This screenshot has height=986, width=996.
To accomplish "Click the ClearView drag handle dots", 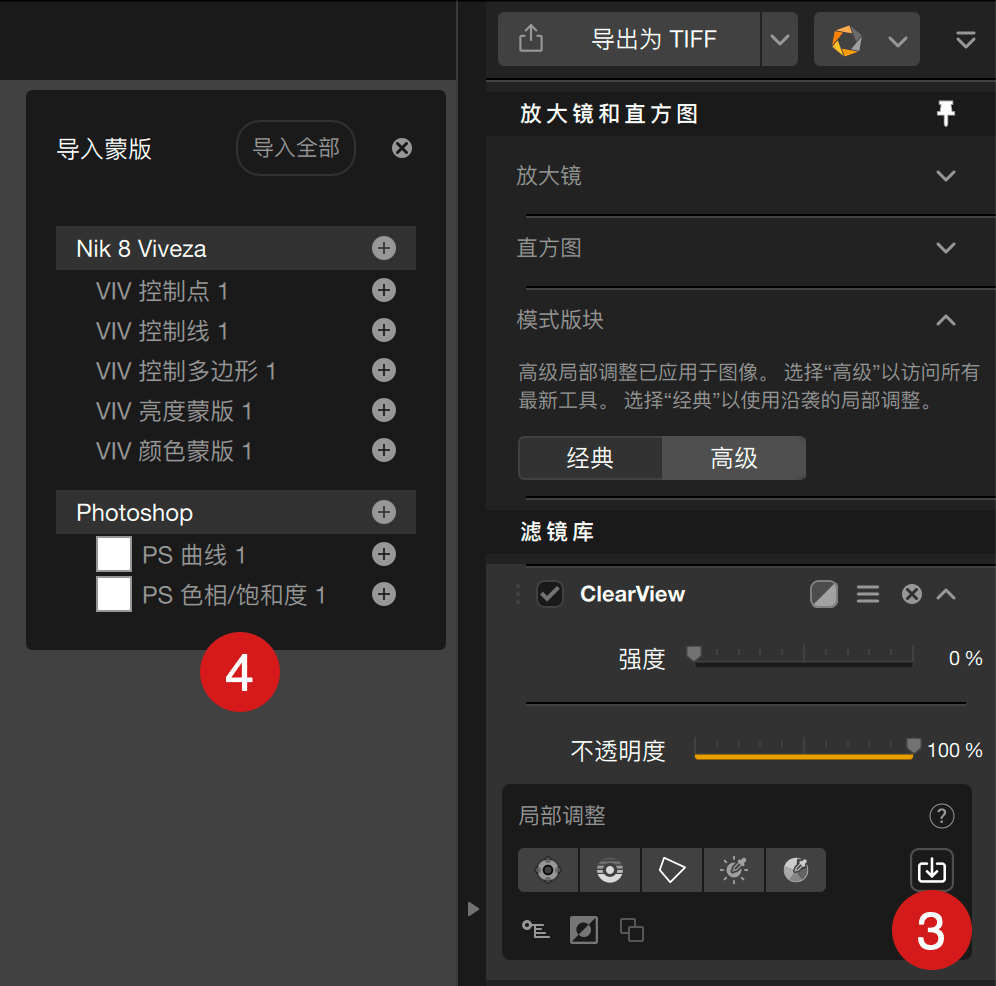I will tap(518, 594).
